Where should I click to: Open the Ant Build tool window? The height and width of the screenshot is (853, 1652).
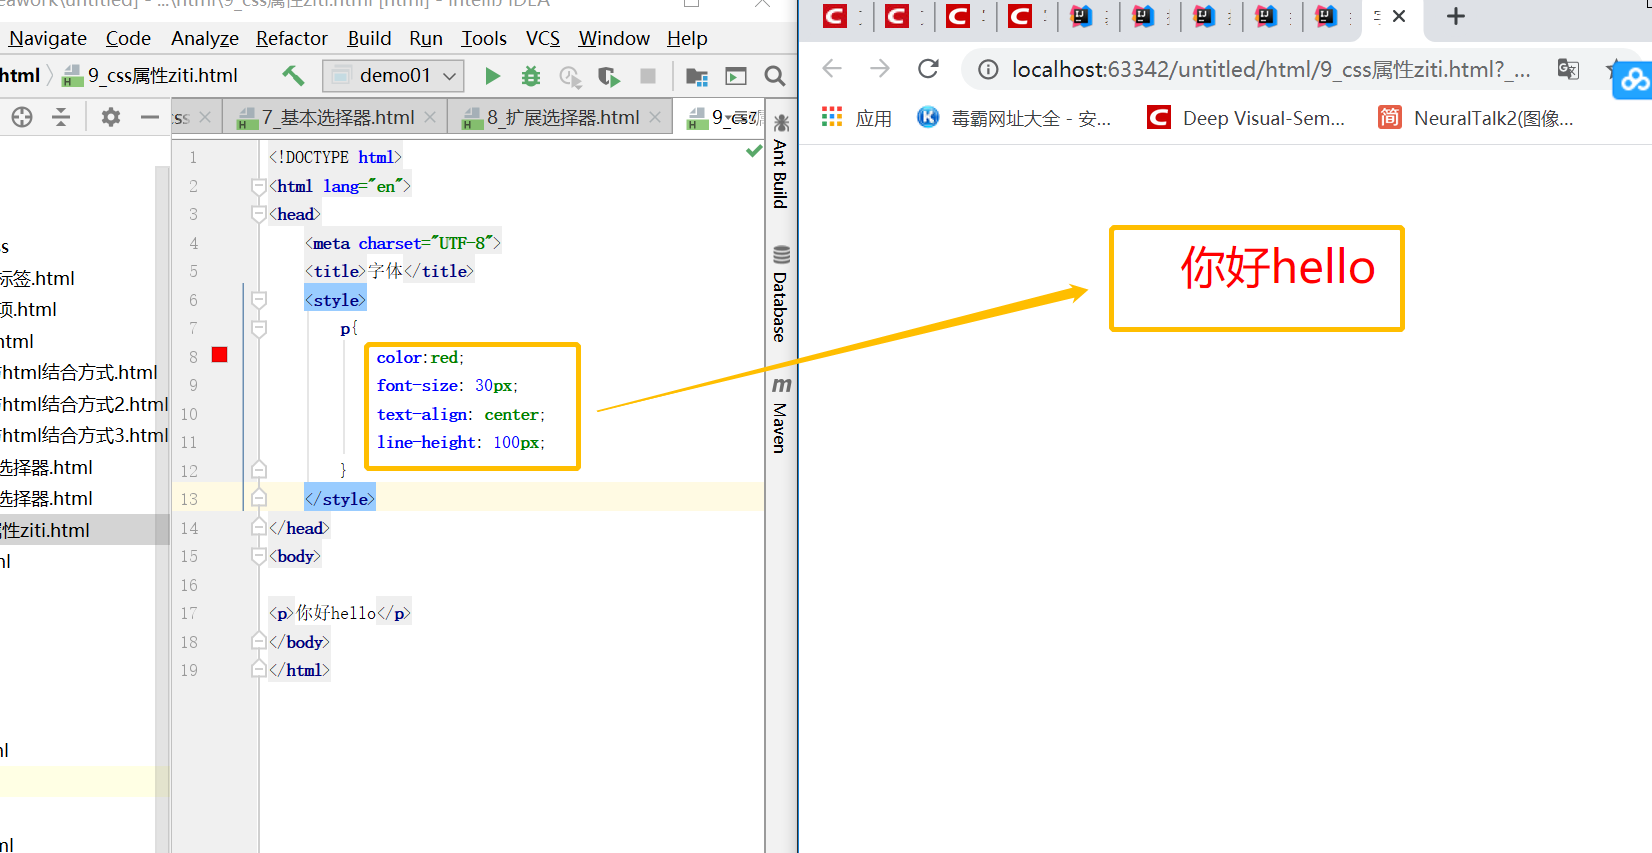click(x=781, y=161)
